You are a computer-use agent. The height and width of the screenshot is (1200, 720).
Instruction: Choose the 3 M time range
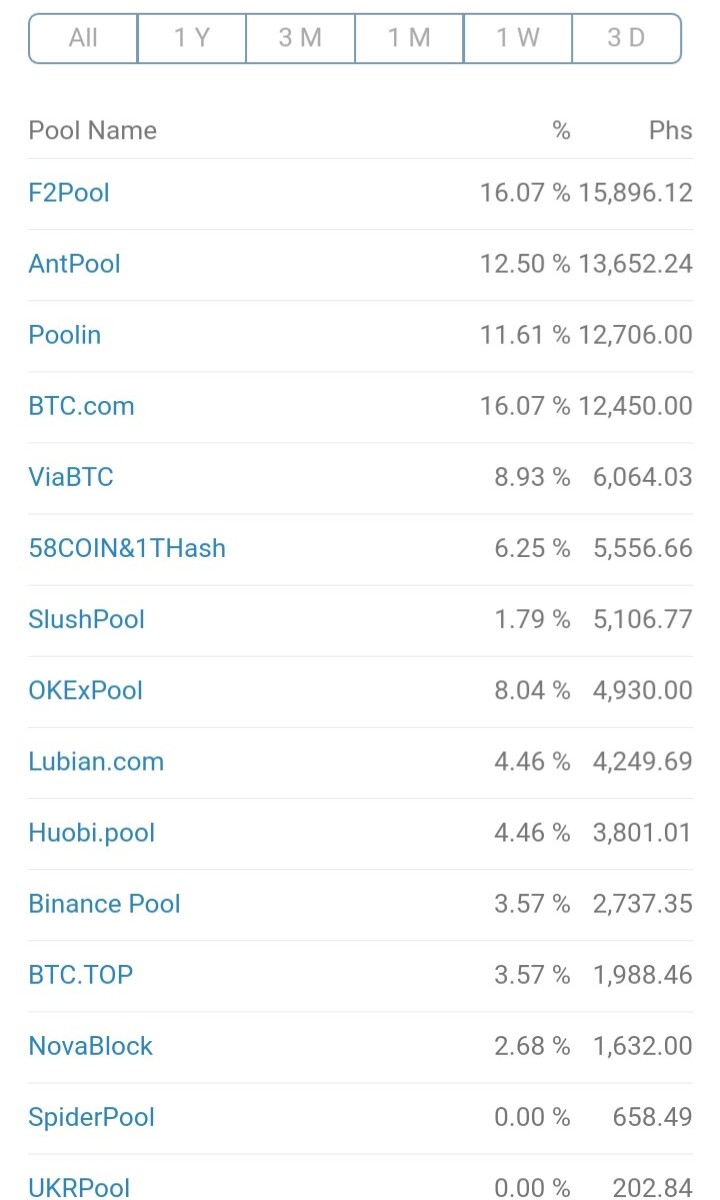click(300, 38)
